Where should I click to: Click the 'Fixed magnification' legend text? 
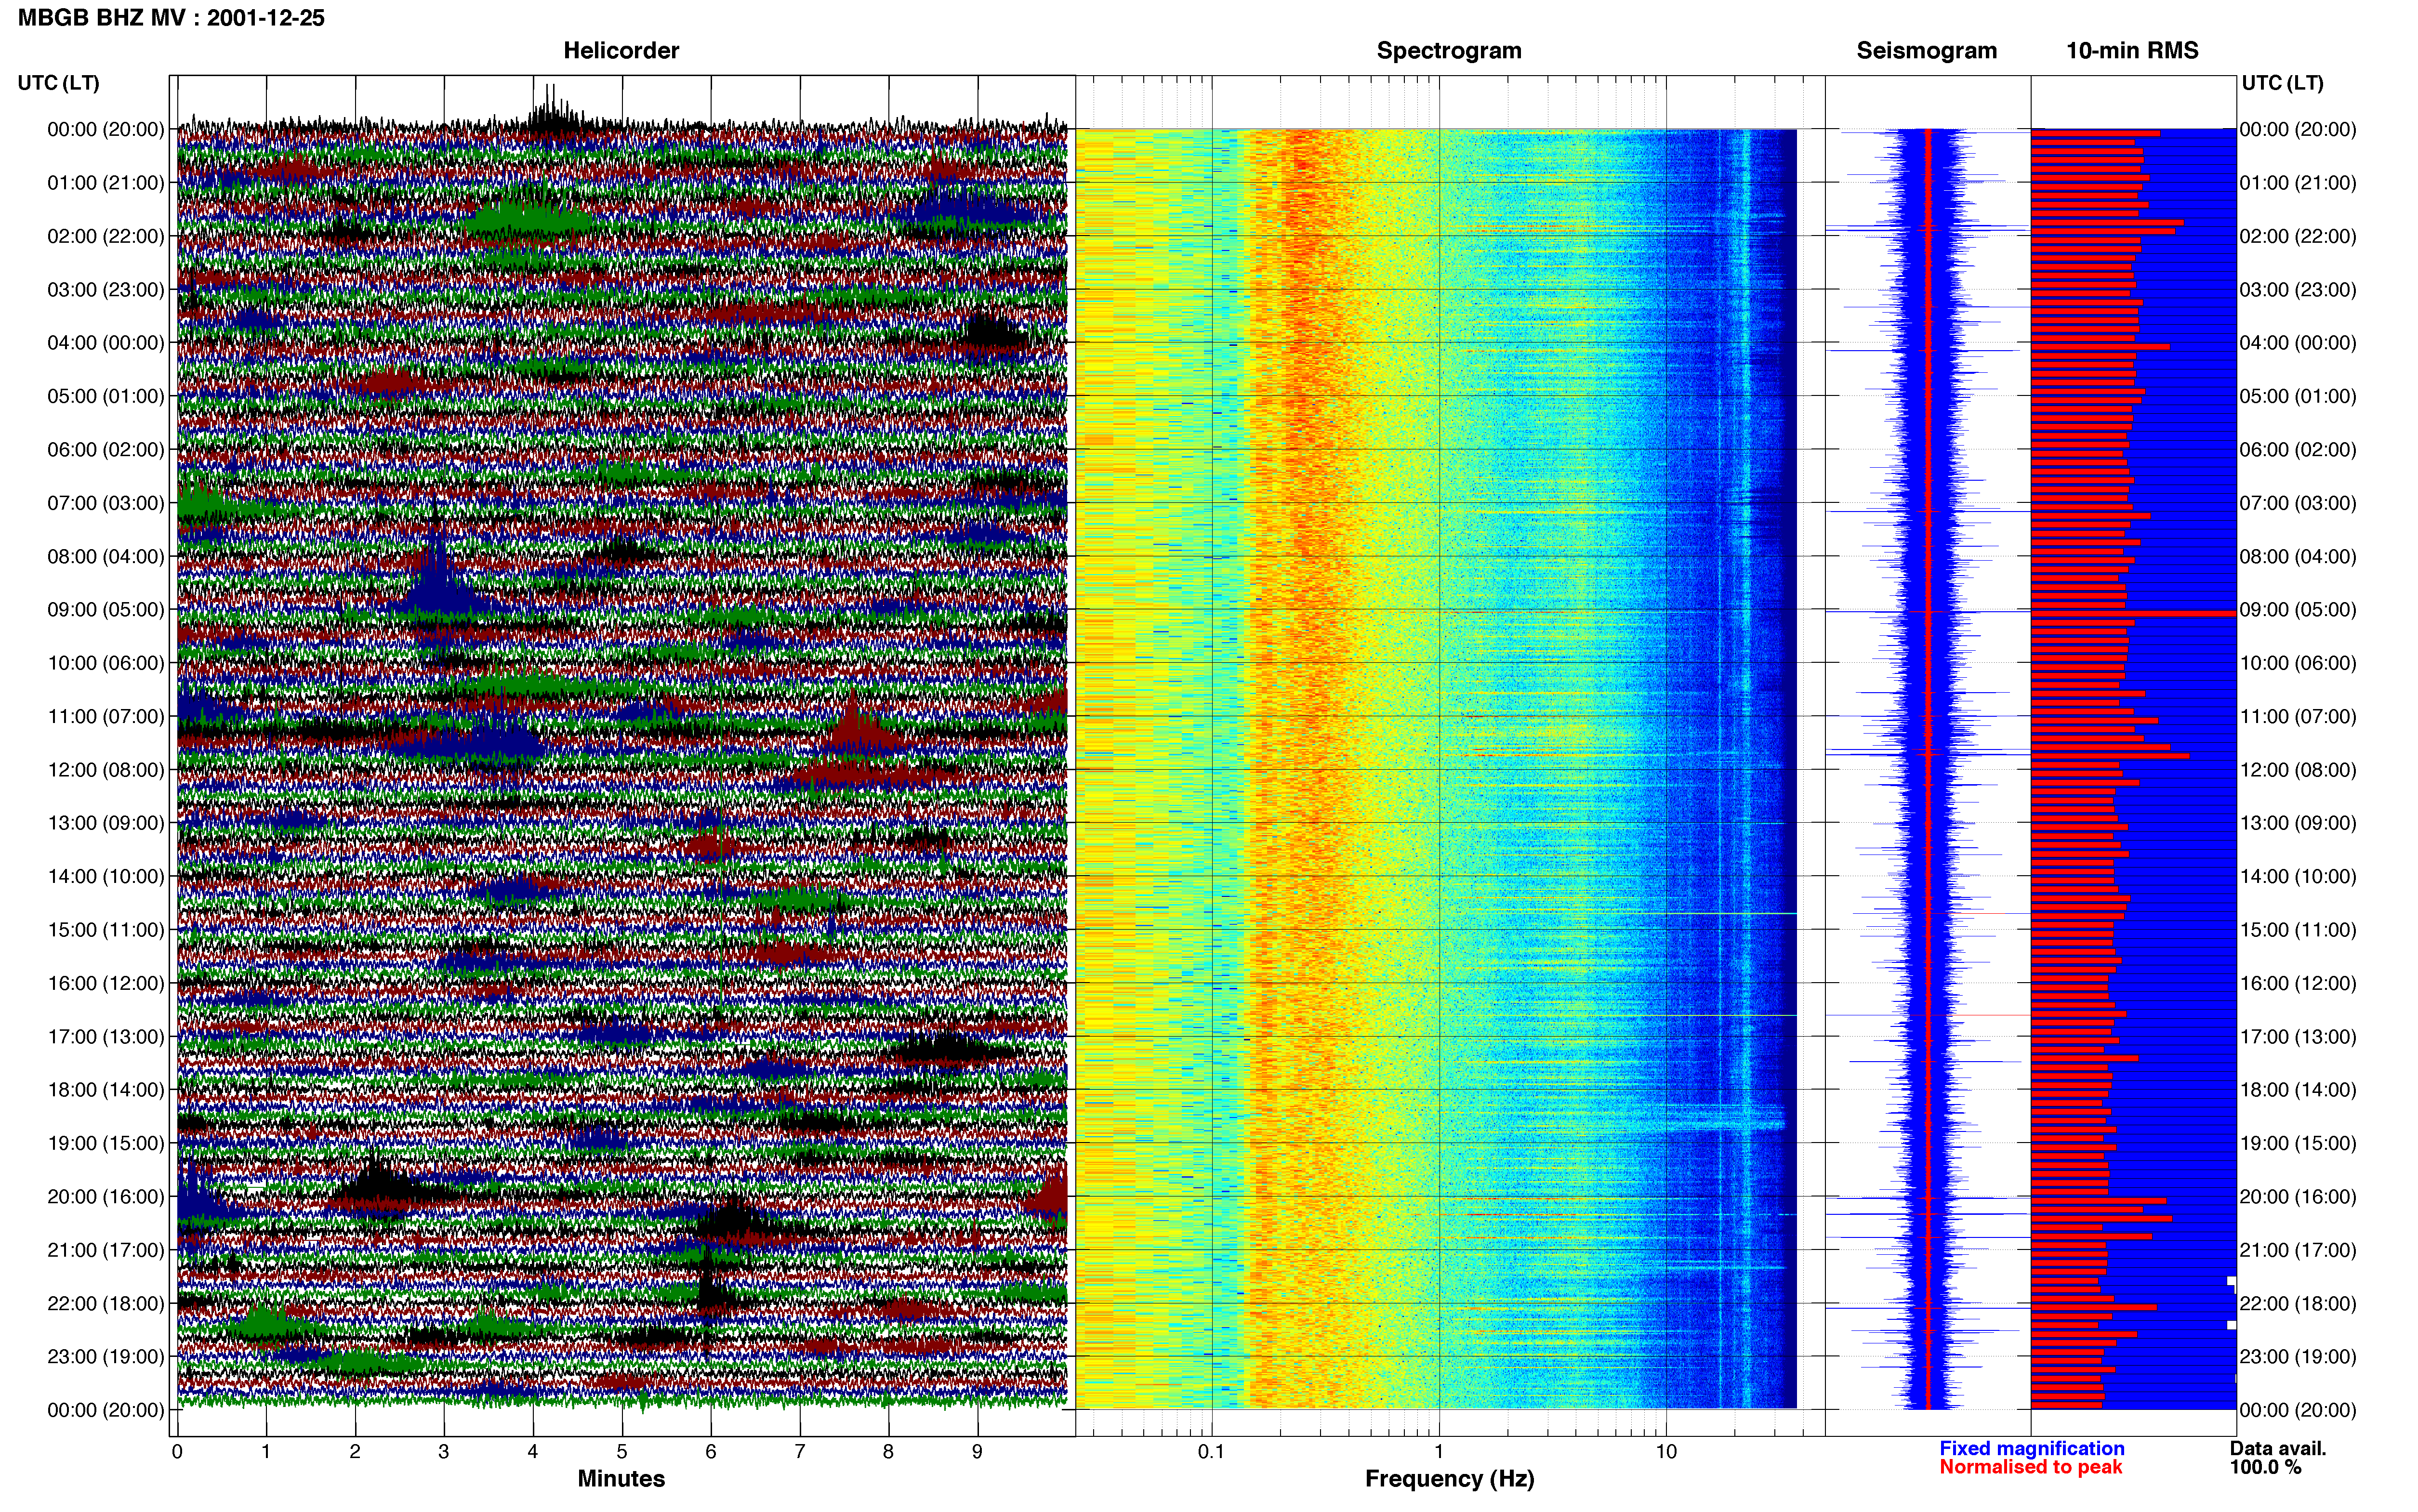pyautogui.click(x=2032, y=1449)
